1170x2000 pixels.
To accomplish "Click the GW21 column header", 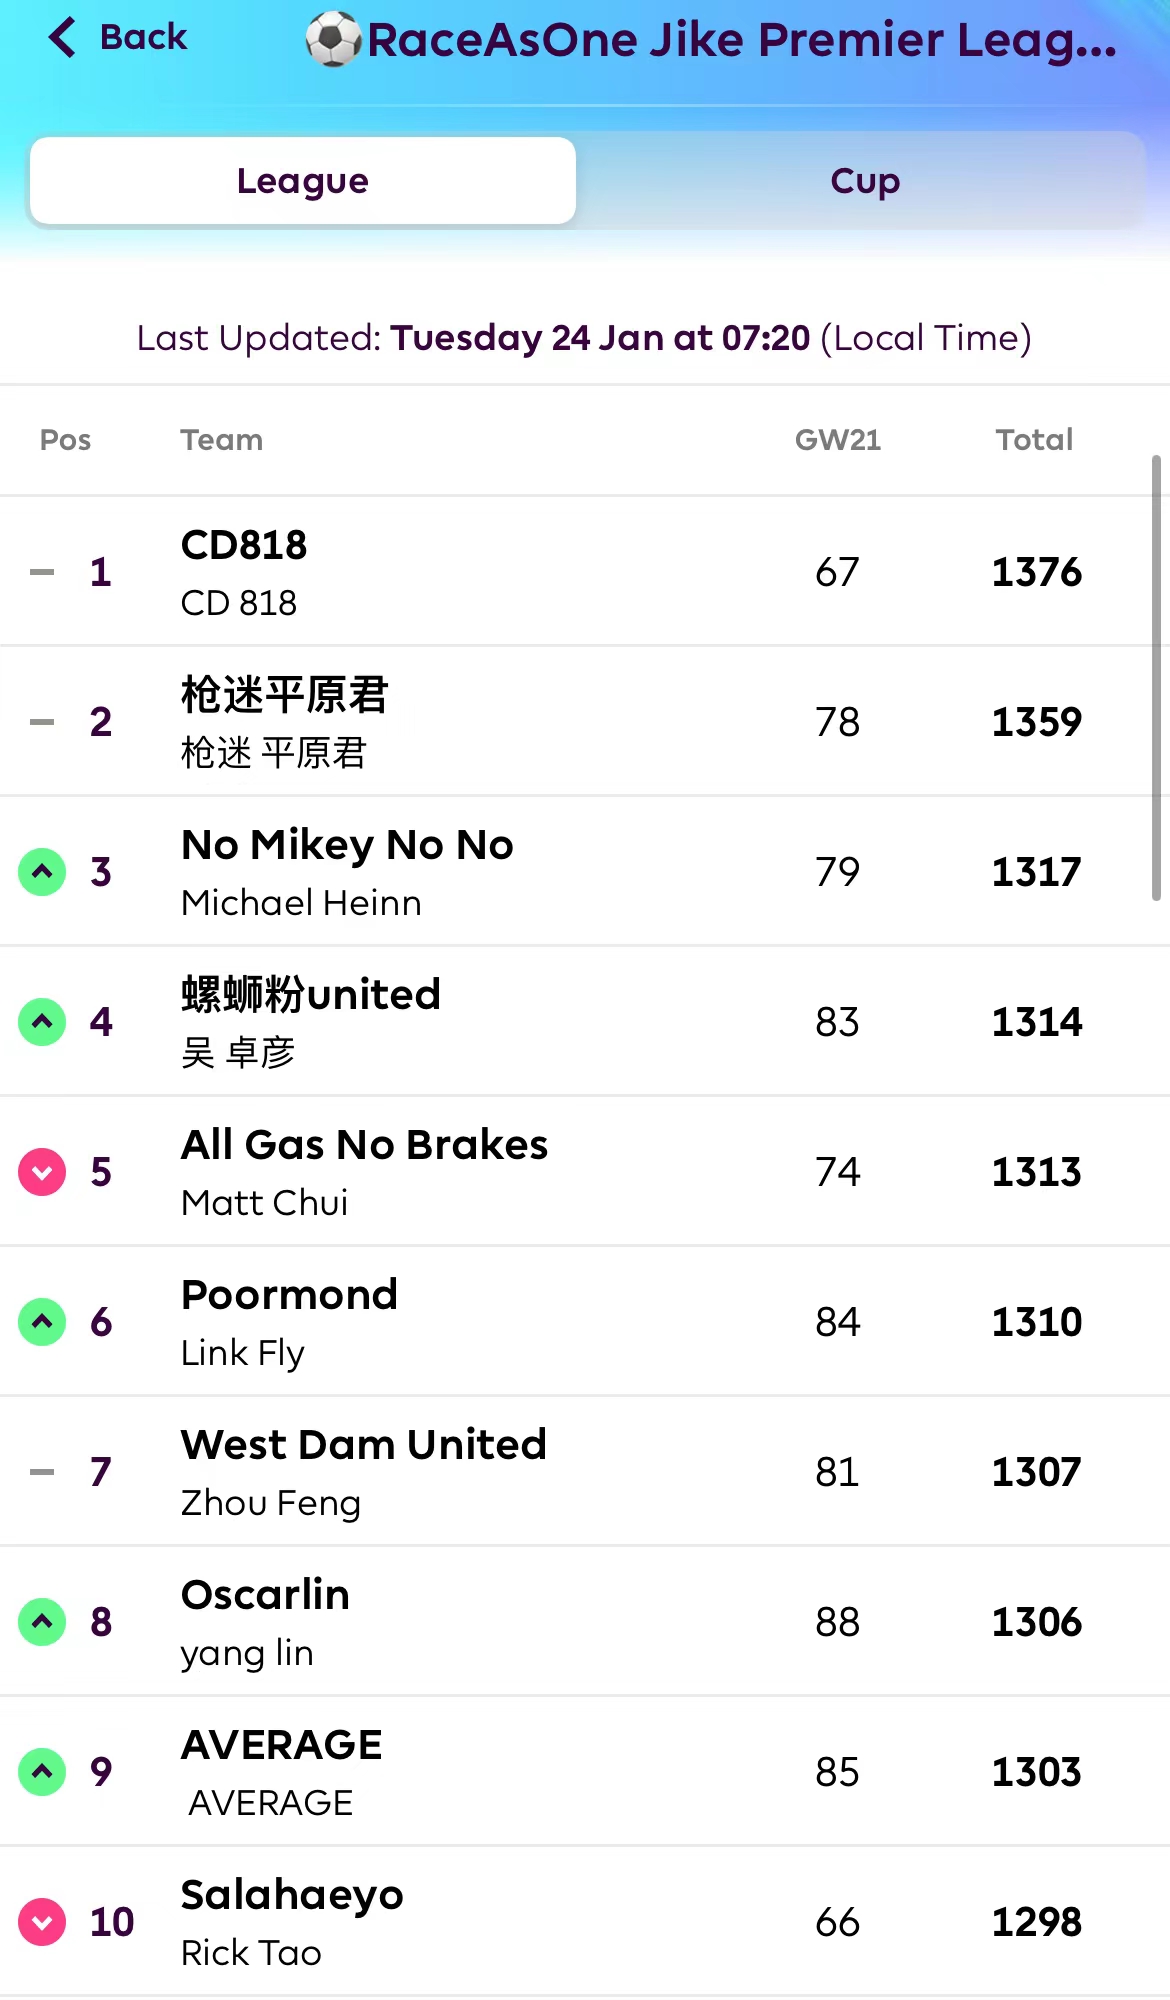I will click(838, 440).
